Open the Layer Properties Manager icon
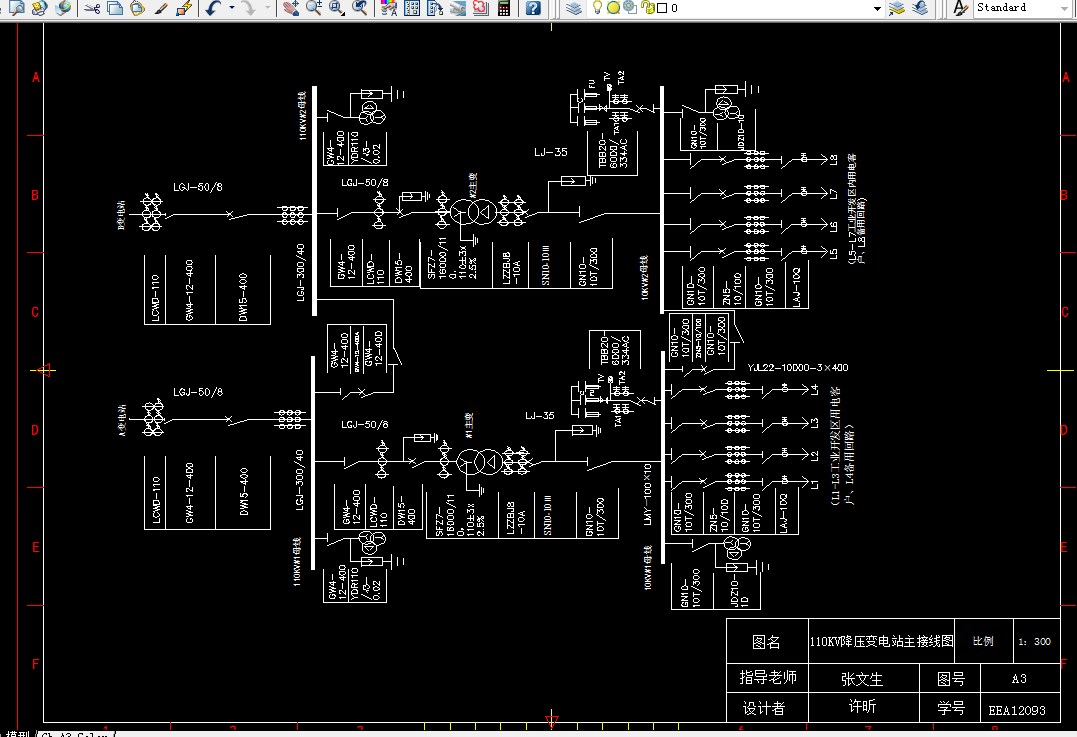This screenshot has width=1077, height=737. pos(574,8)
